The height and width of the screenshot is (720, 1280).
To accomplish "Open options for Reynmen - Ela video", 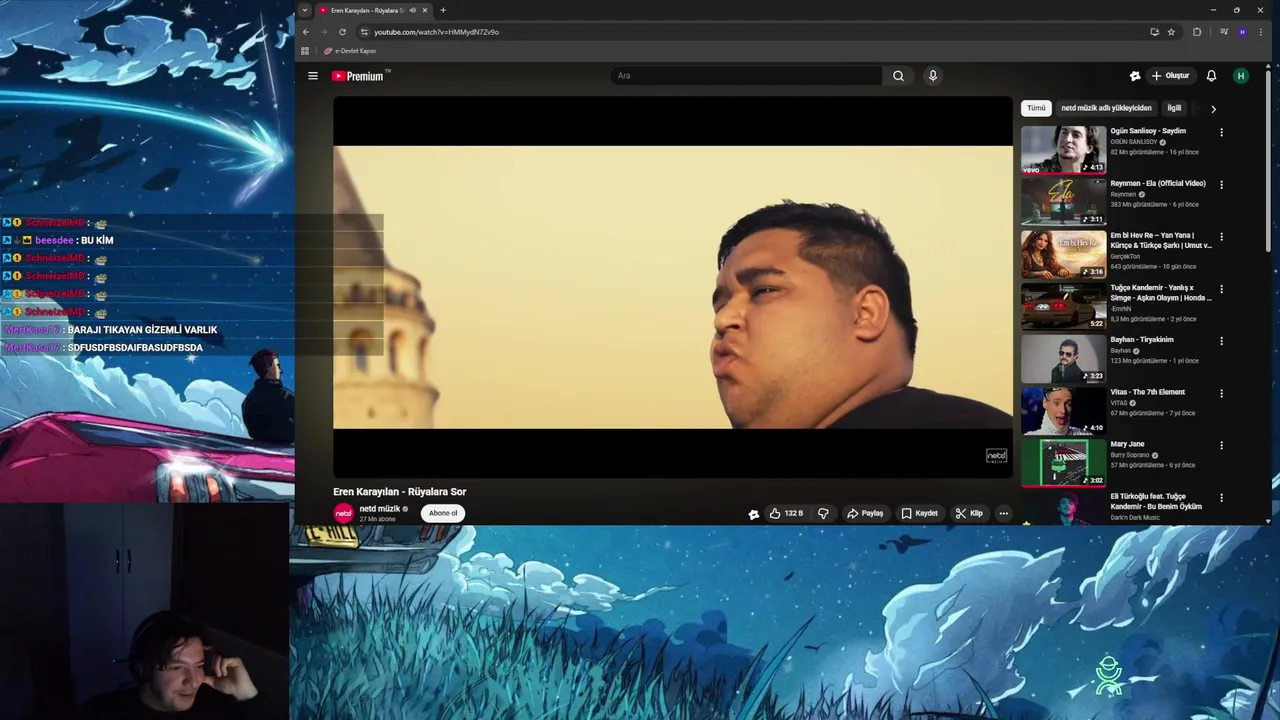I will (x=1221, y=184).
